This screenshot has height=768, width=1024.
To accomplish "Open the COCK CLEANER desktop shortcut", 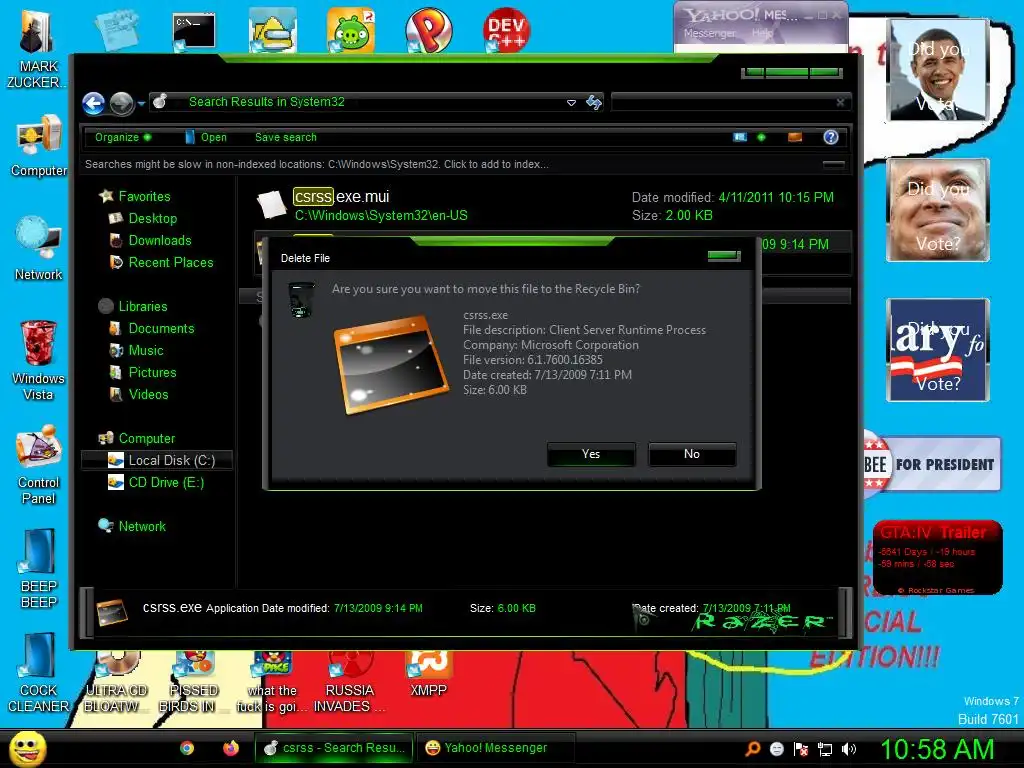I will point(38,673).
